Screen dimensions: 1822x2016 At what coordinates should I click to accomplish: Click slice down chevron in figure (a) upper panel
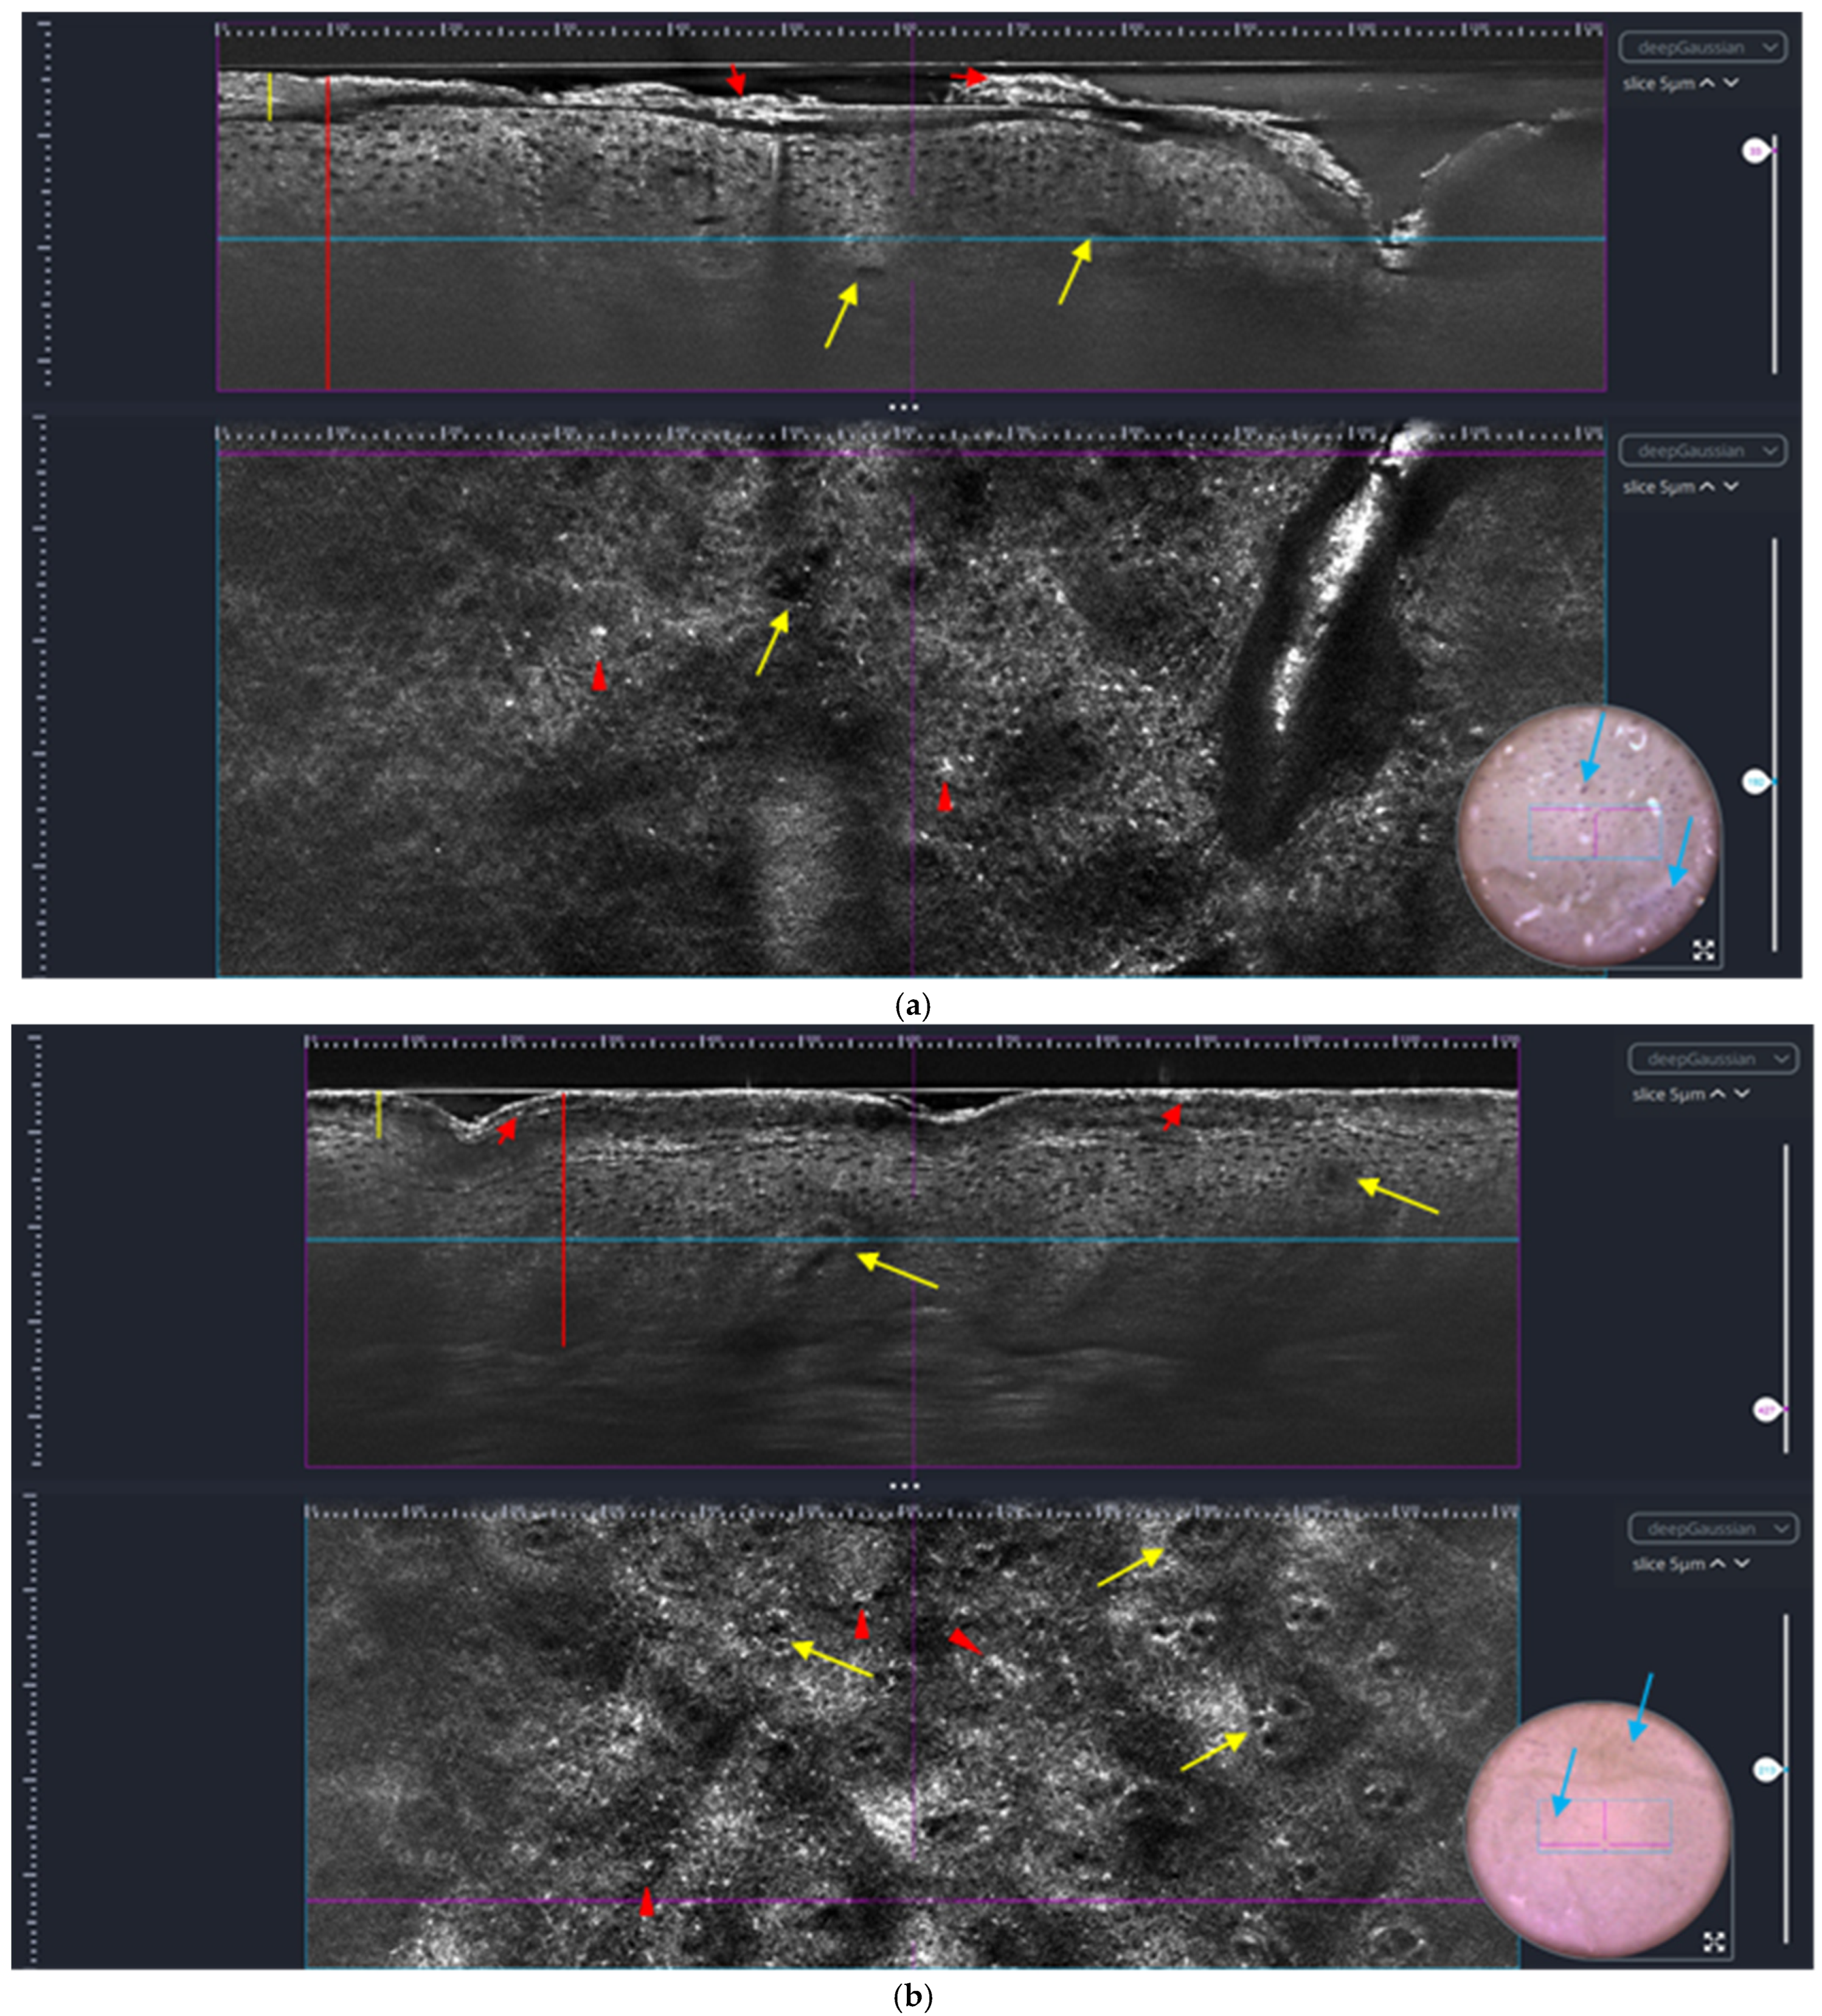(1732, 83)
